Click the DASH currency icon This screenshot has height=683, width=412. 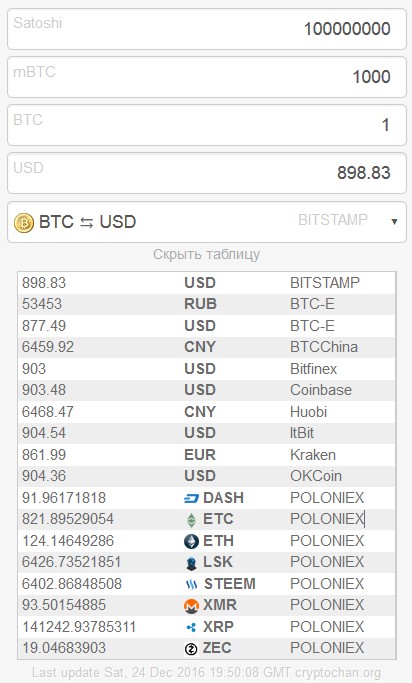click(191, 498)
